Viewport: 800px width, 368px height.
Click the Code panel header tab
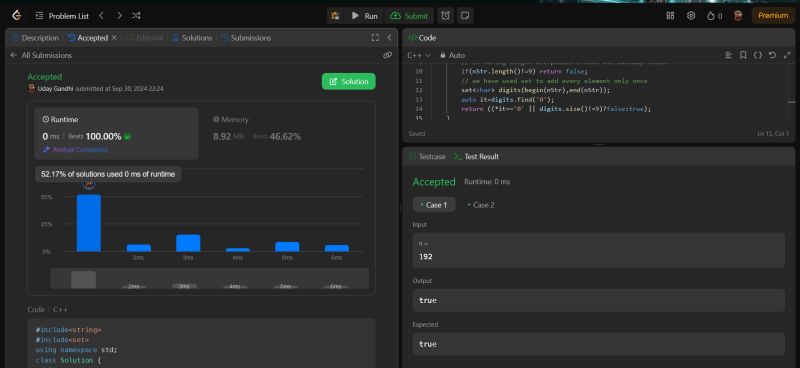pos(422,38)
